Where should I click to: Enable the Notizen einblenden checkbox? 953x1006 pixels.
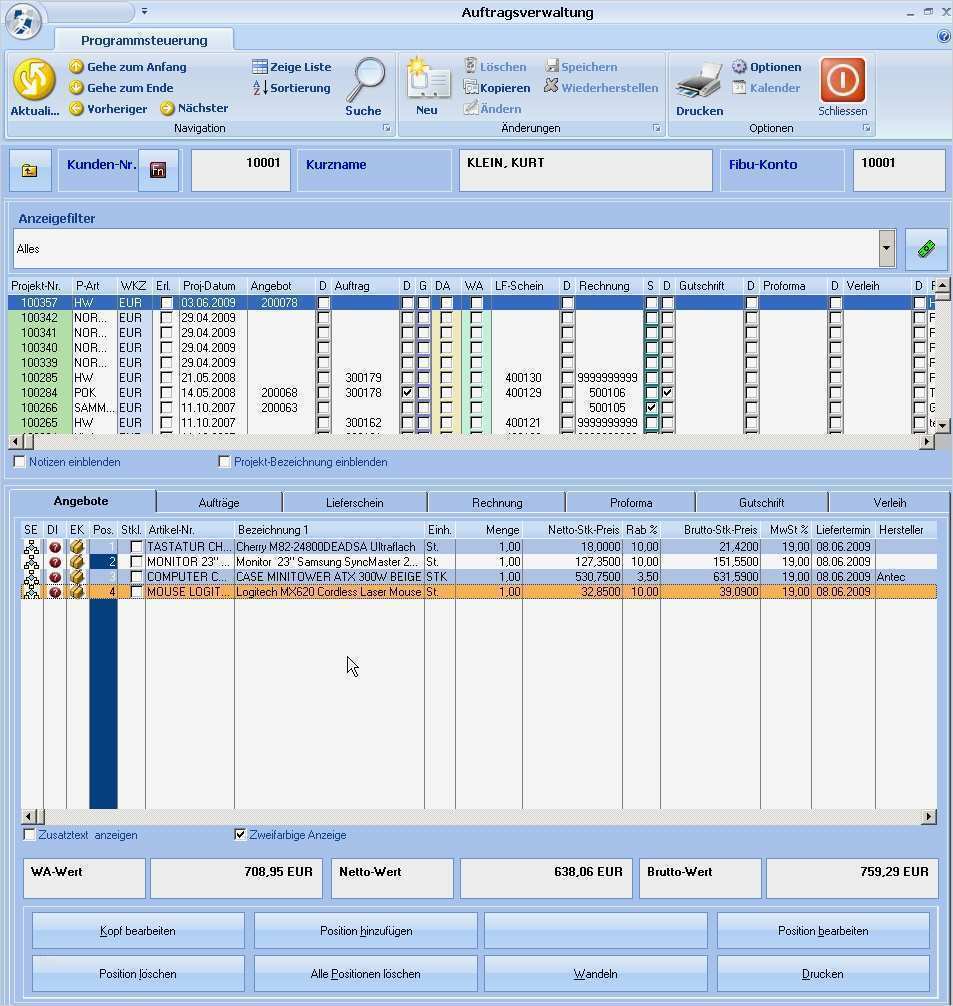(19, 461)
